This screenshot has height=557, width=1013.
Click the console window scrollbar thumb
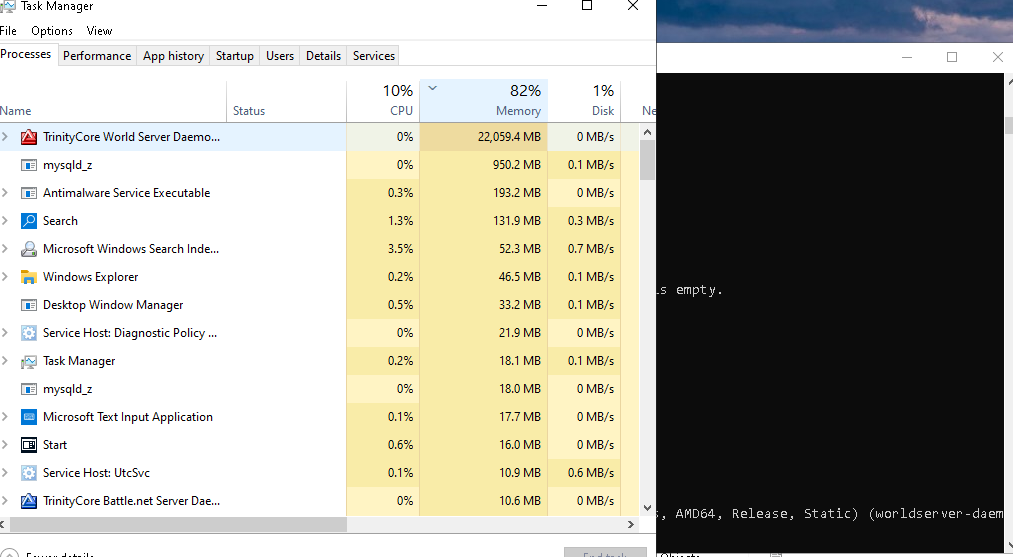click(x=1009, y=125)
